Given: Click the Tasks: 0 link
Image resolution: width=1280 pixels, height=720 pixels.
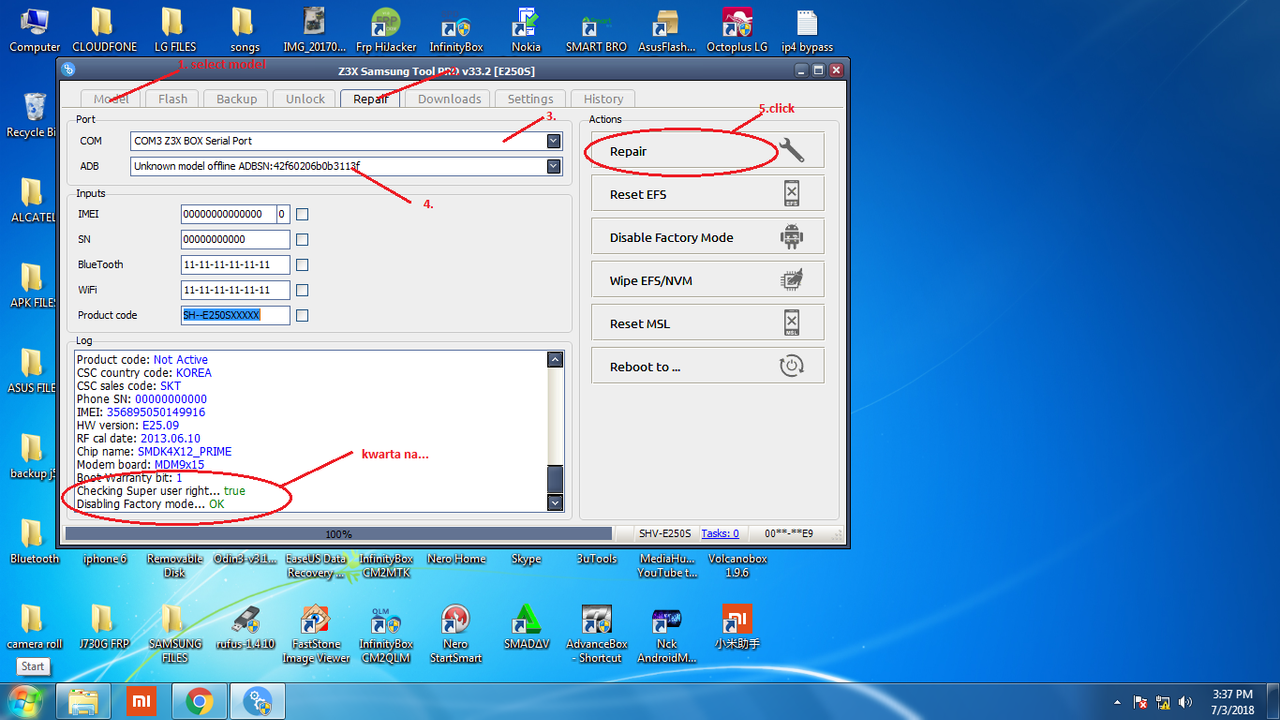Looking at the screenshot, I should click(720, 534).
